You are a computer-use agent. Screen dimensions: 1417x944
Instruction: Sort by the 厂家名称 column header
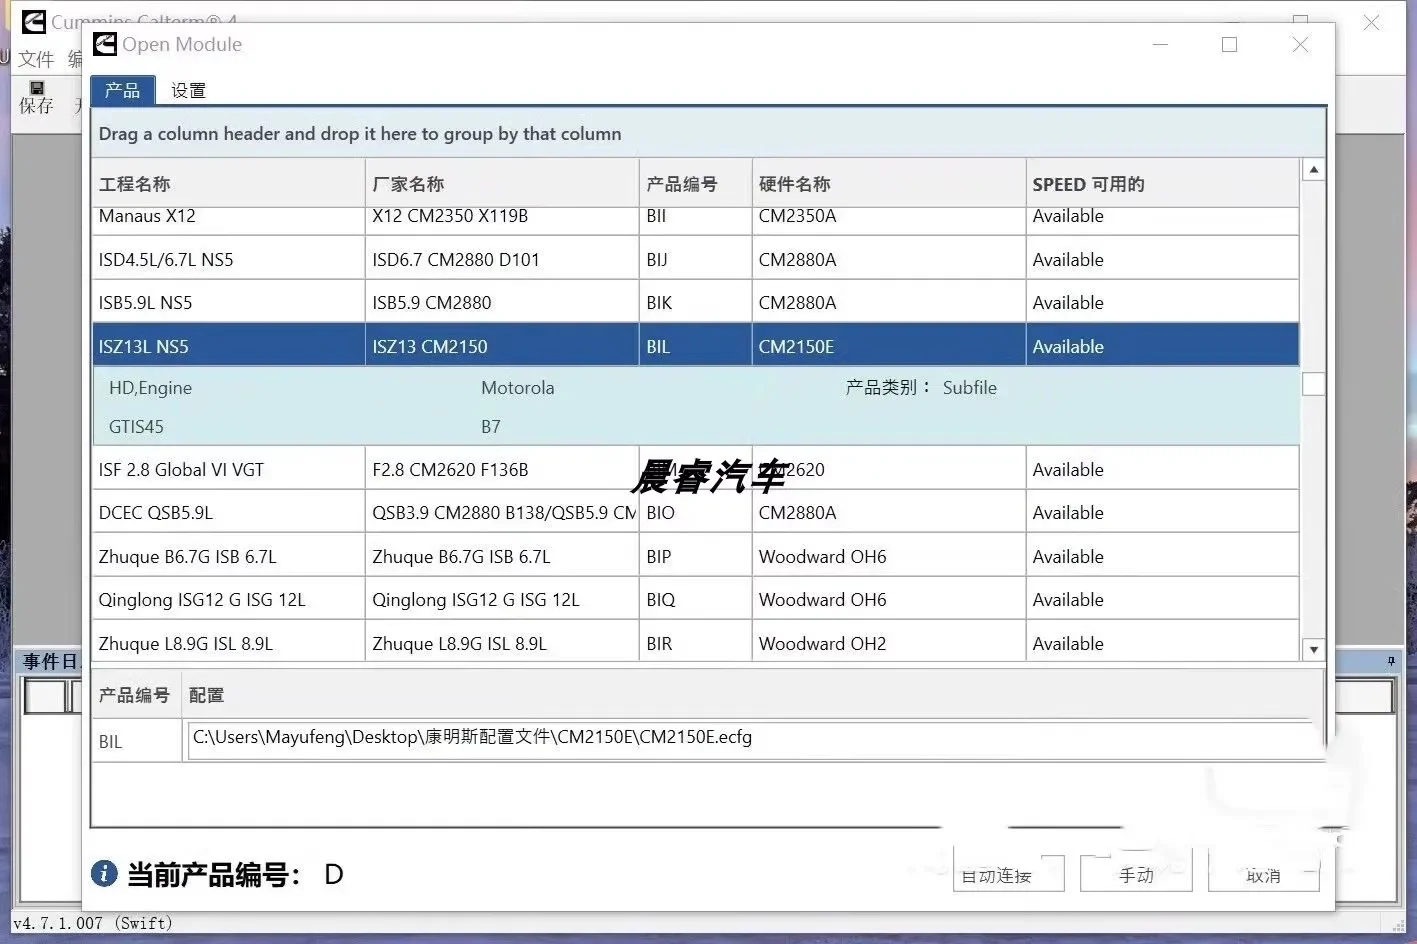click(502, 184)
